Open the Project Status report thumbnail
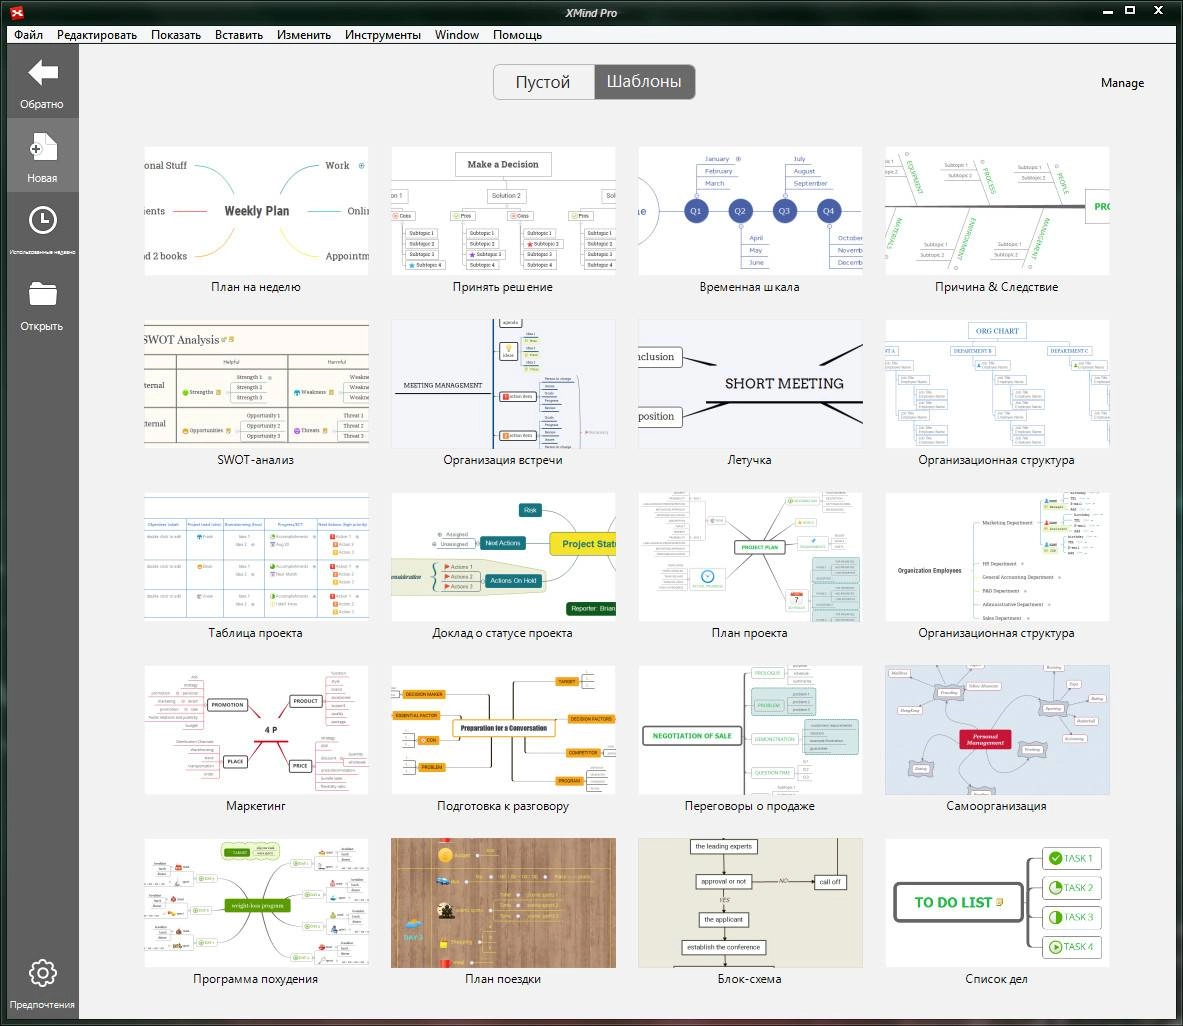1183x1026 pixels. pyautogui.click(x=503, y=557)
